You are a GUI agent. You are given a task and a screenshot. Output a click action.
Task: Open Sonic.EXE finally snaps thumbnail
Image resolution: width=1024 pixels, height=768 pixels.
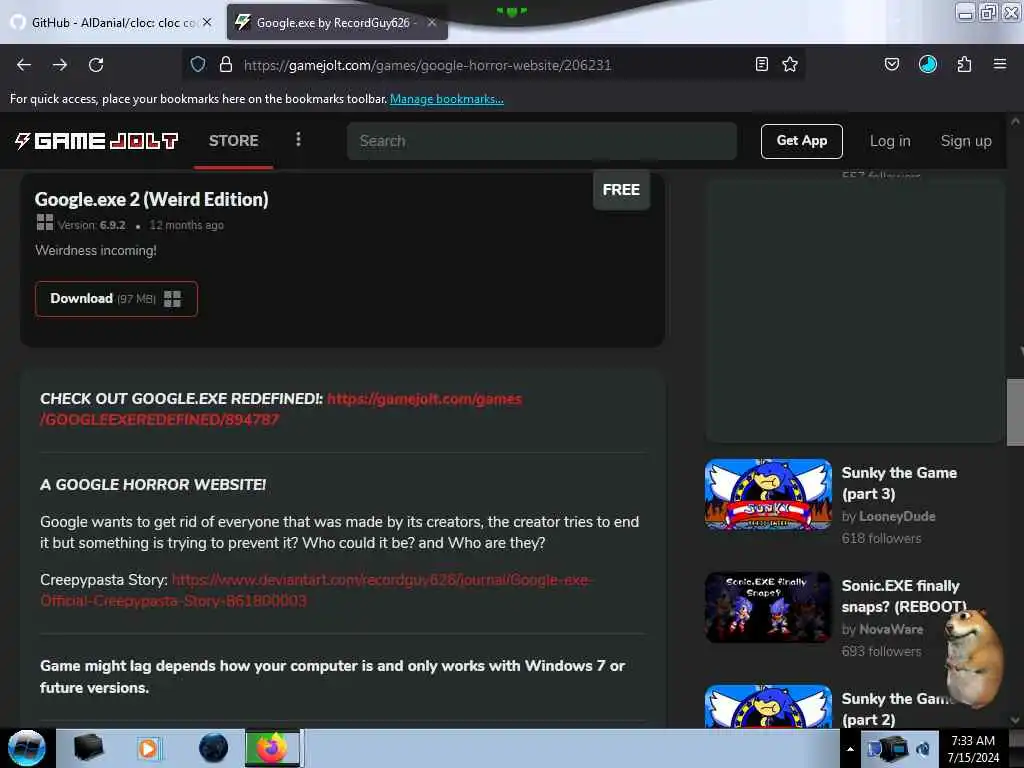click(768, 607)
